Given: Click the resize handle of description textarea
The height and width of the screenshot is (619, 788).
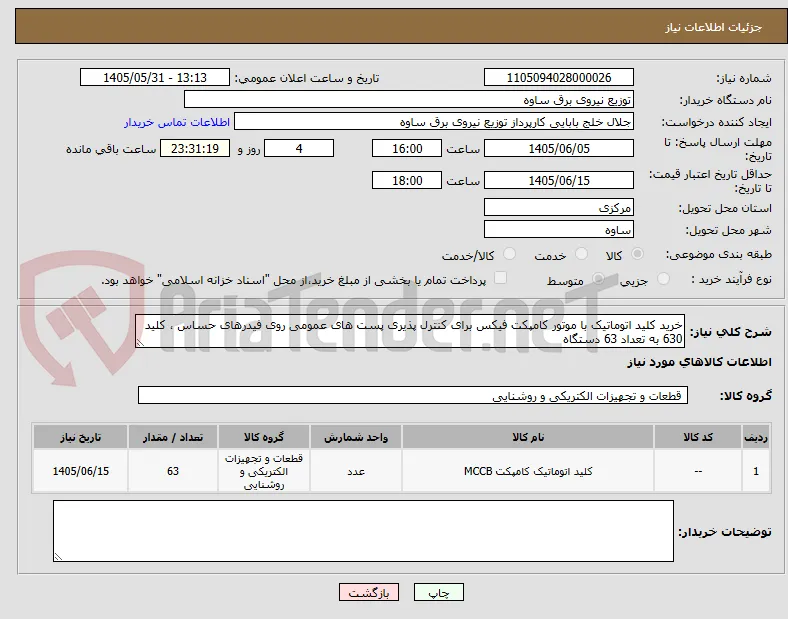Looking at the screenshot, I should pos(140,343).
